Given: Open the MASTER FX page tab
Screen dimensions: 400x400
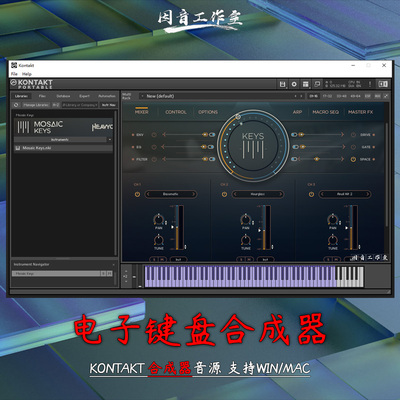Looking at the screenshot, I should (x=360, y=112).
